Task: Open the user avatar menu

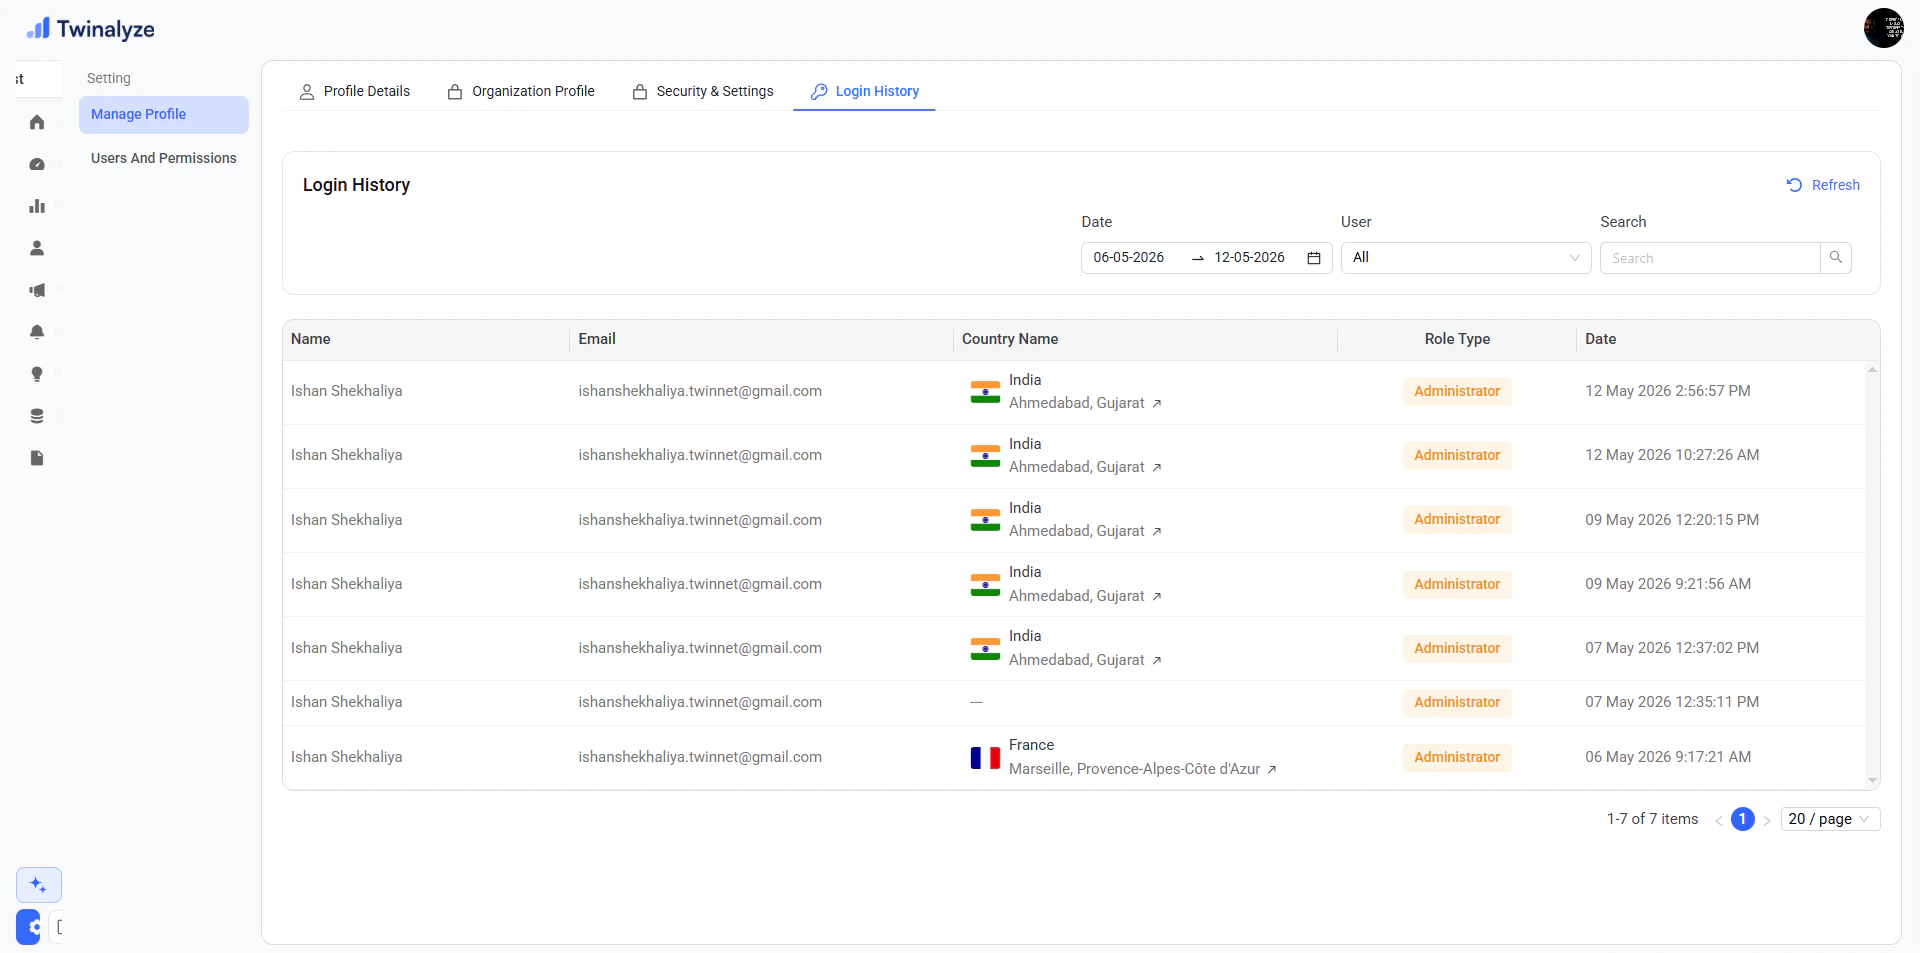Action: pos(1883,28)
